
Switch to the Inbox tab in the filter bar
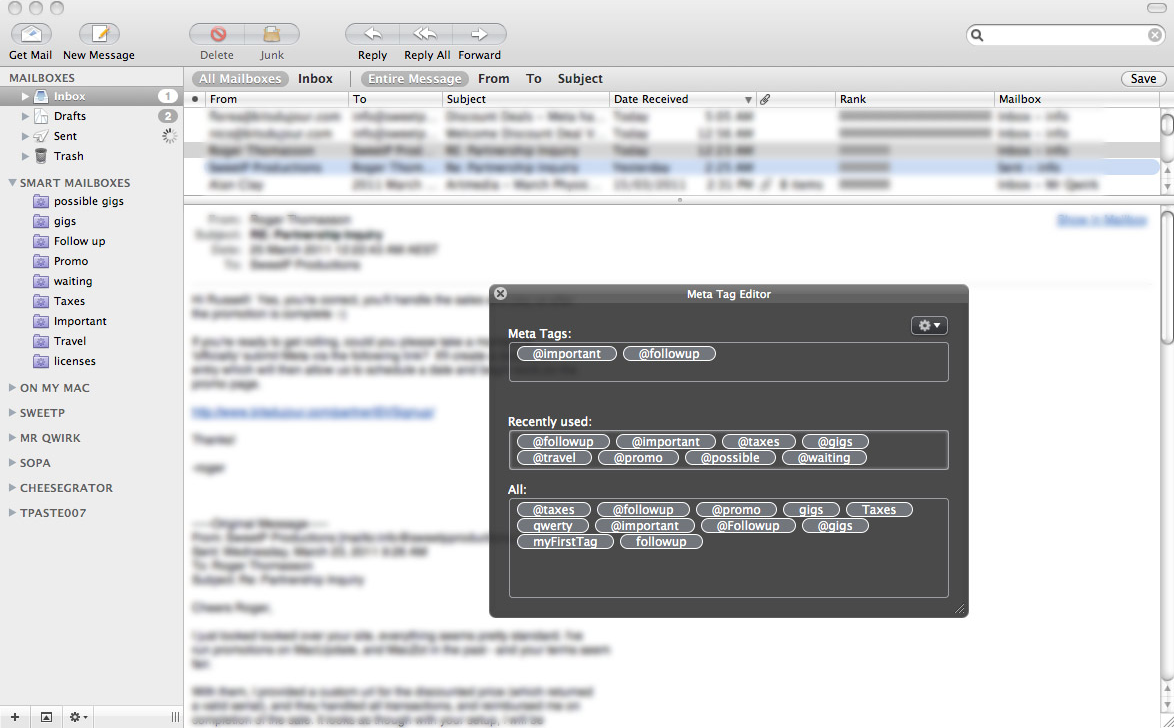point(315,78)
